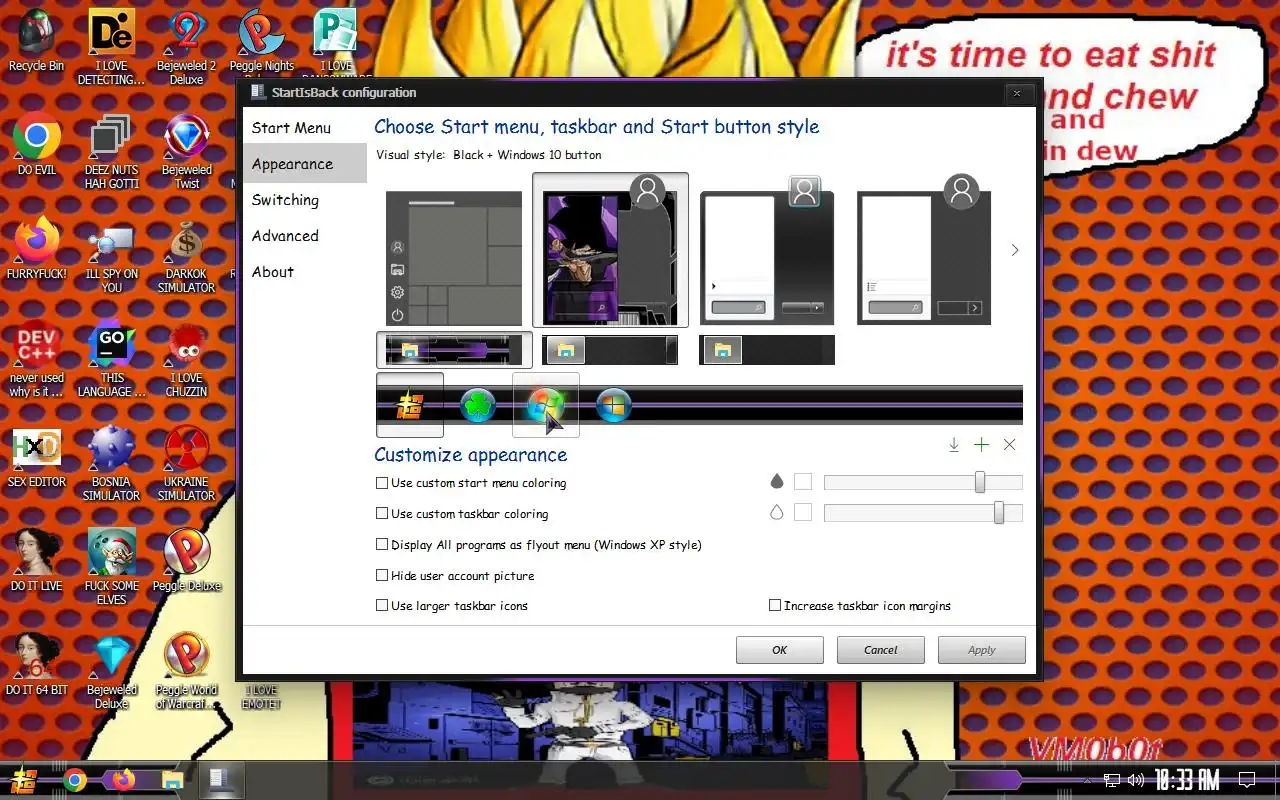This screenshot has width=1280, height=800.
Task: Launch Peggle Deluxe from the desktop
Action: tap(187, 561)
